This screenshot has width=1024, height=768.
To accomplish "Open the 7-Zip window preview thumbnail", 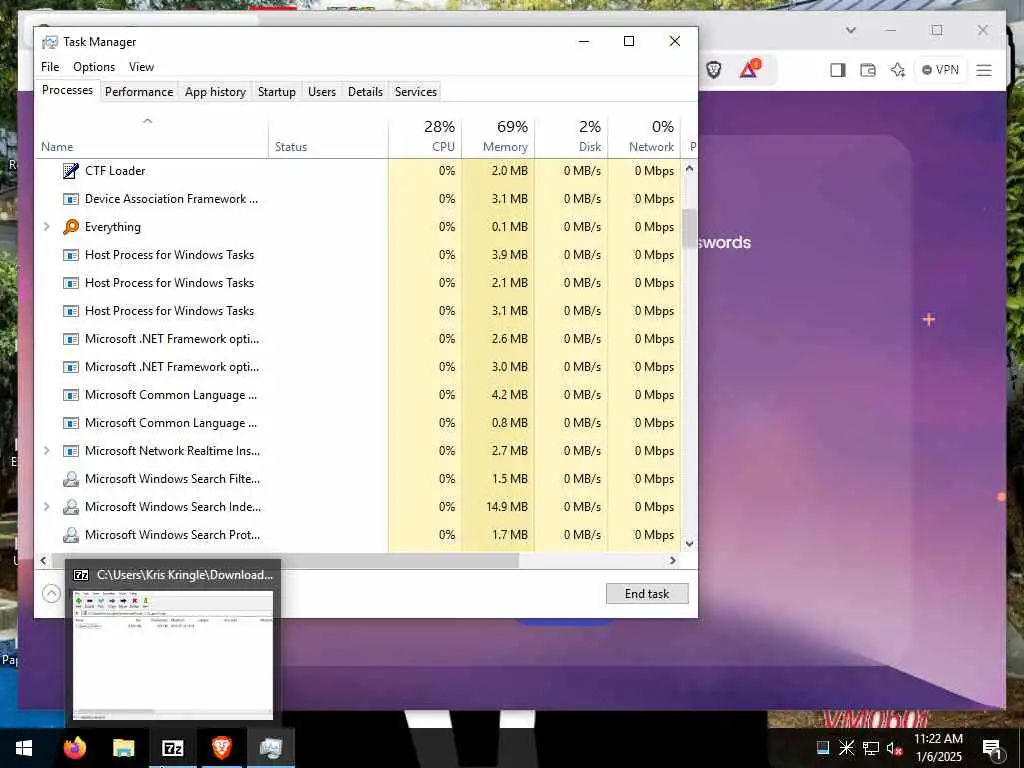I will tap(172, 654).
